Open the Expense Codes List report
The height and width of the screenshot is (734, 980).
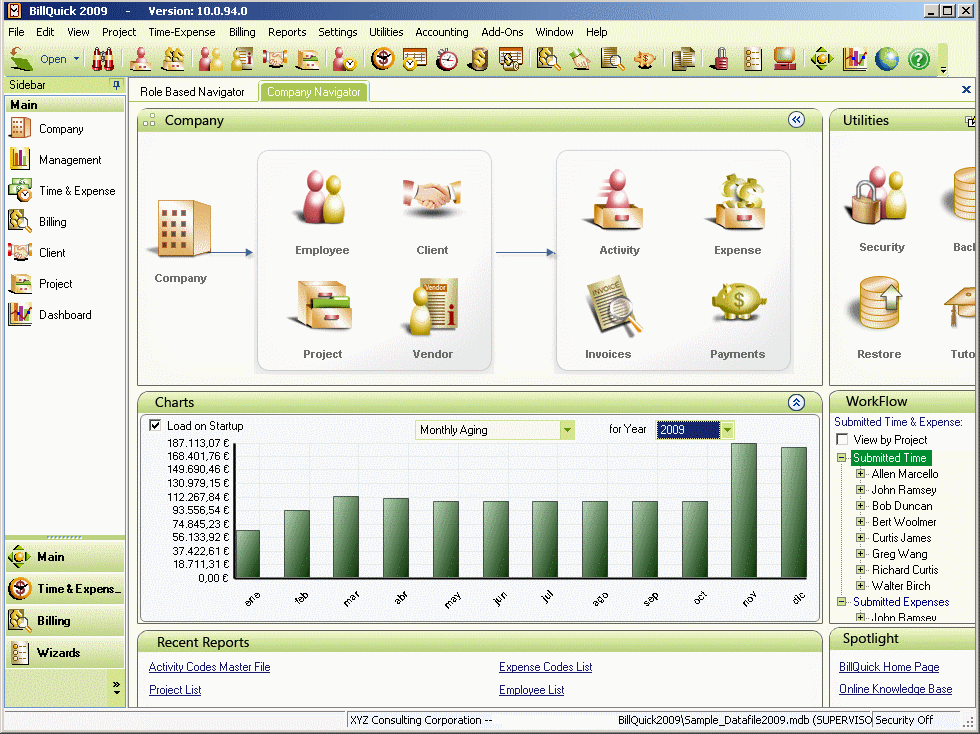pyautogui.click(x=545, y=667)
